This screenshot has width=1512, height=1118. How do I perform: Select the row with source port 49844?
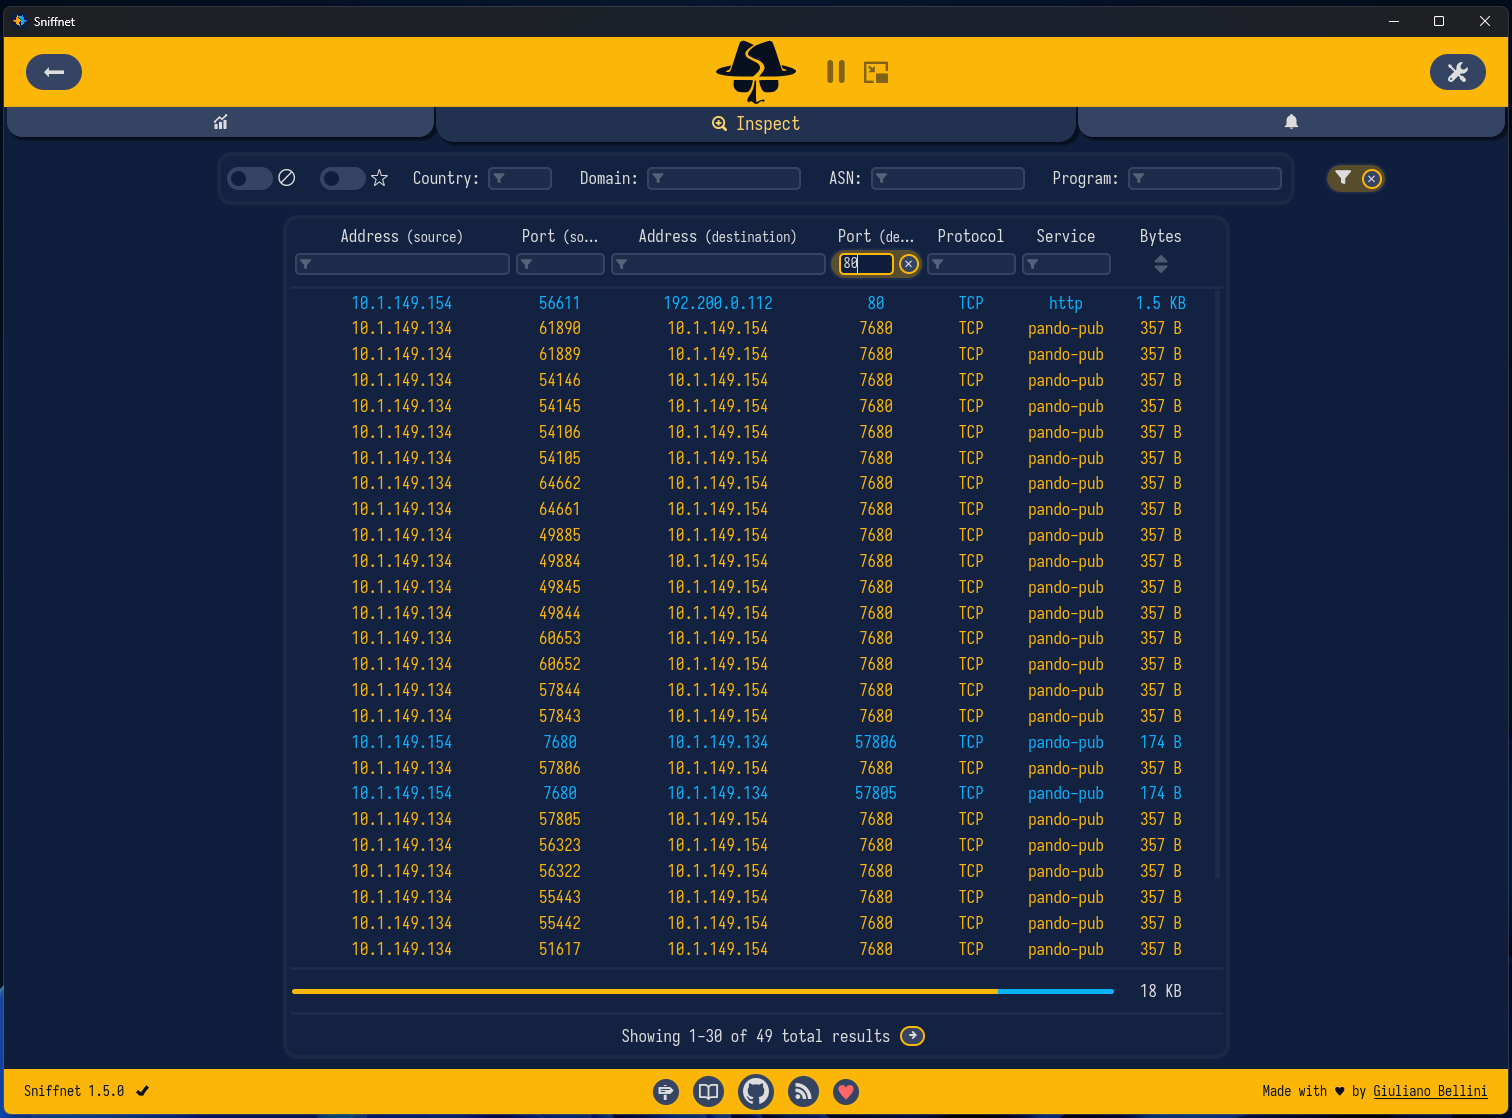pos(754,613)
